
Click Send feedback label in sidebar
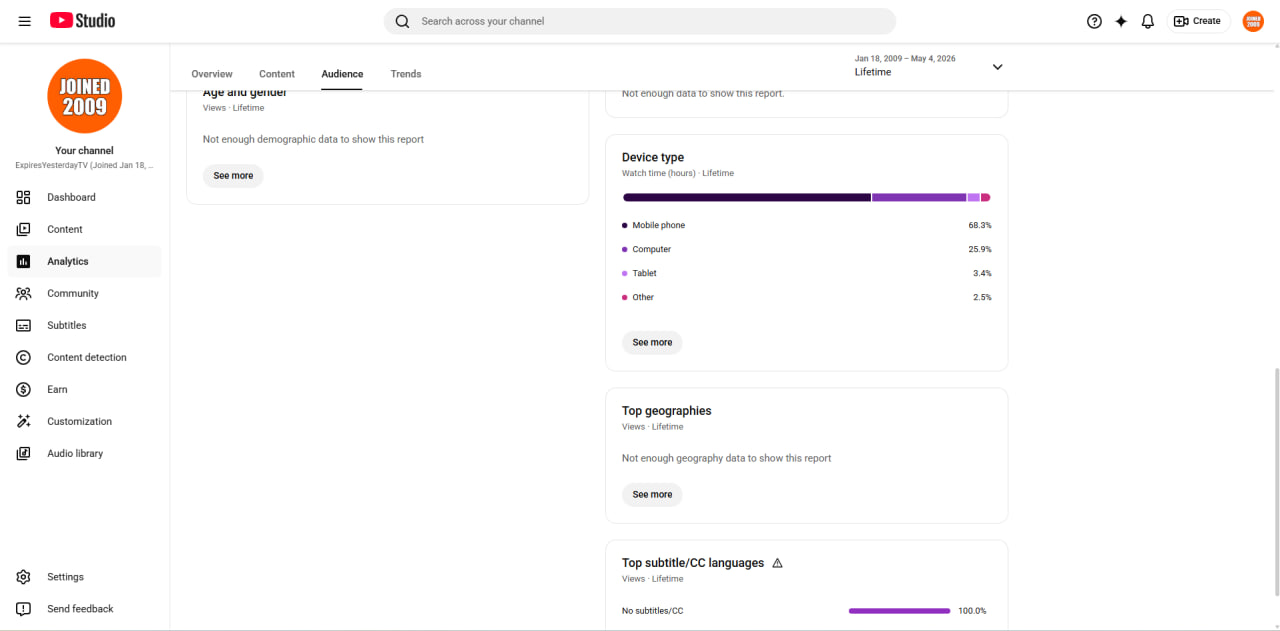80,609
